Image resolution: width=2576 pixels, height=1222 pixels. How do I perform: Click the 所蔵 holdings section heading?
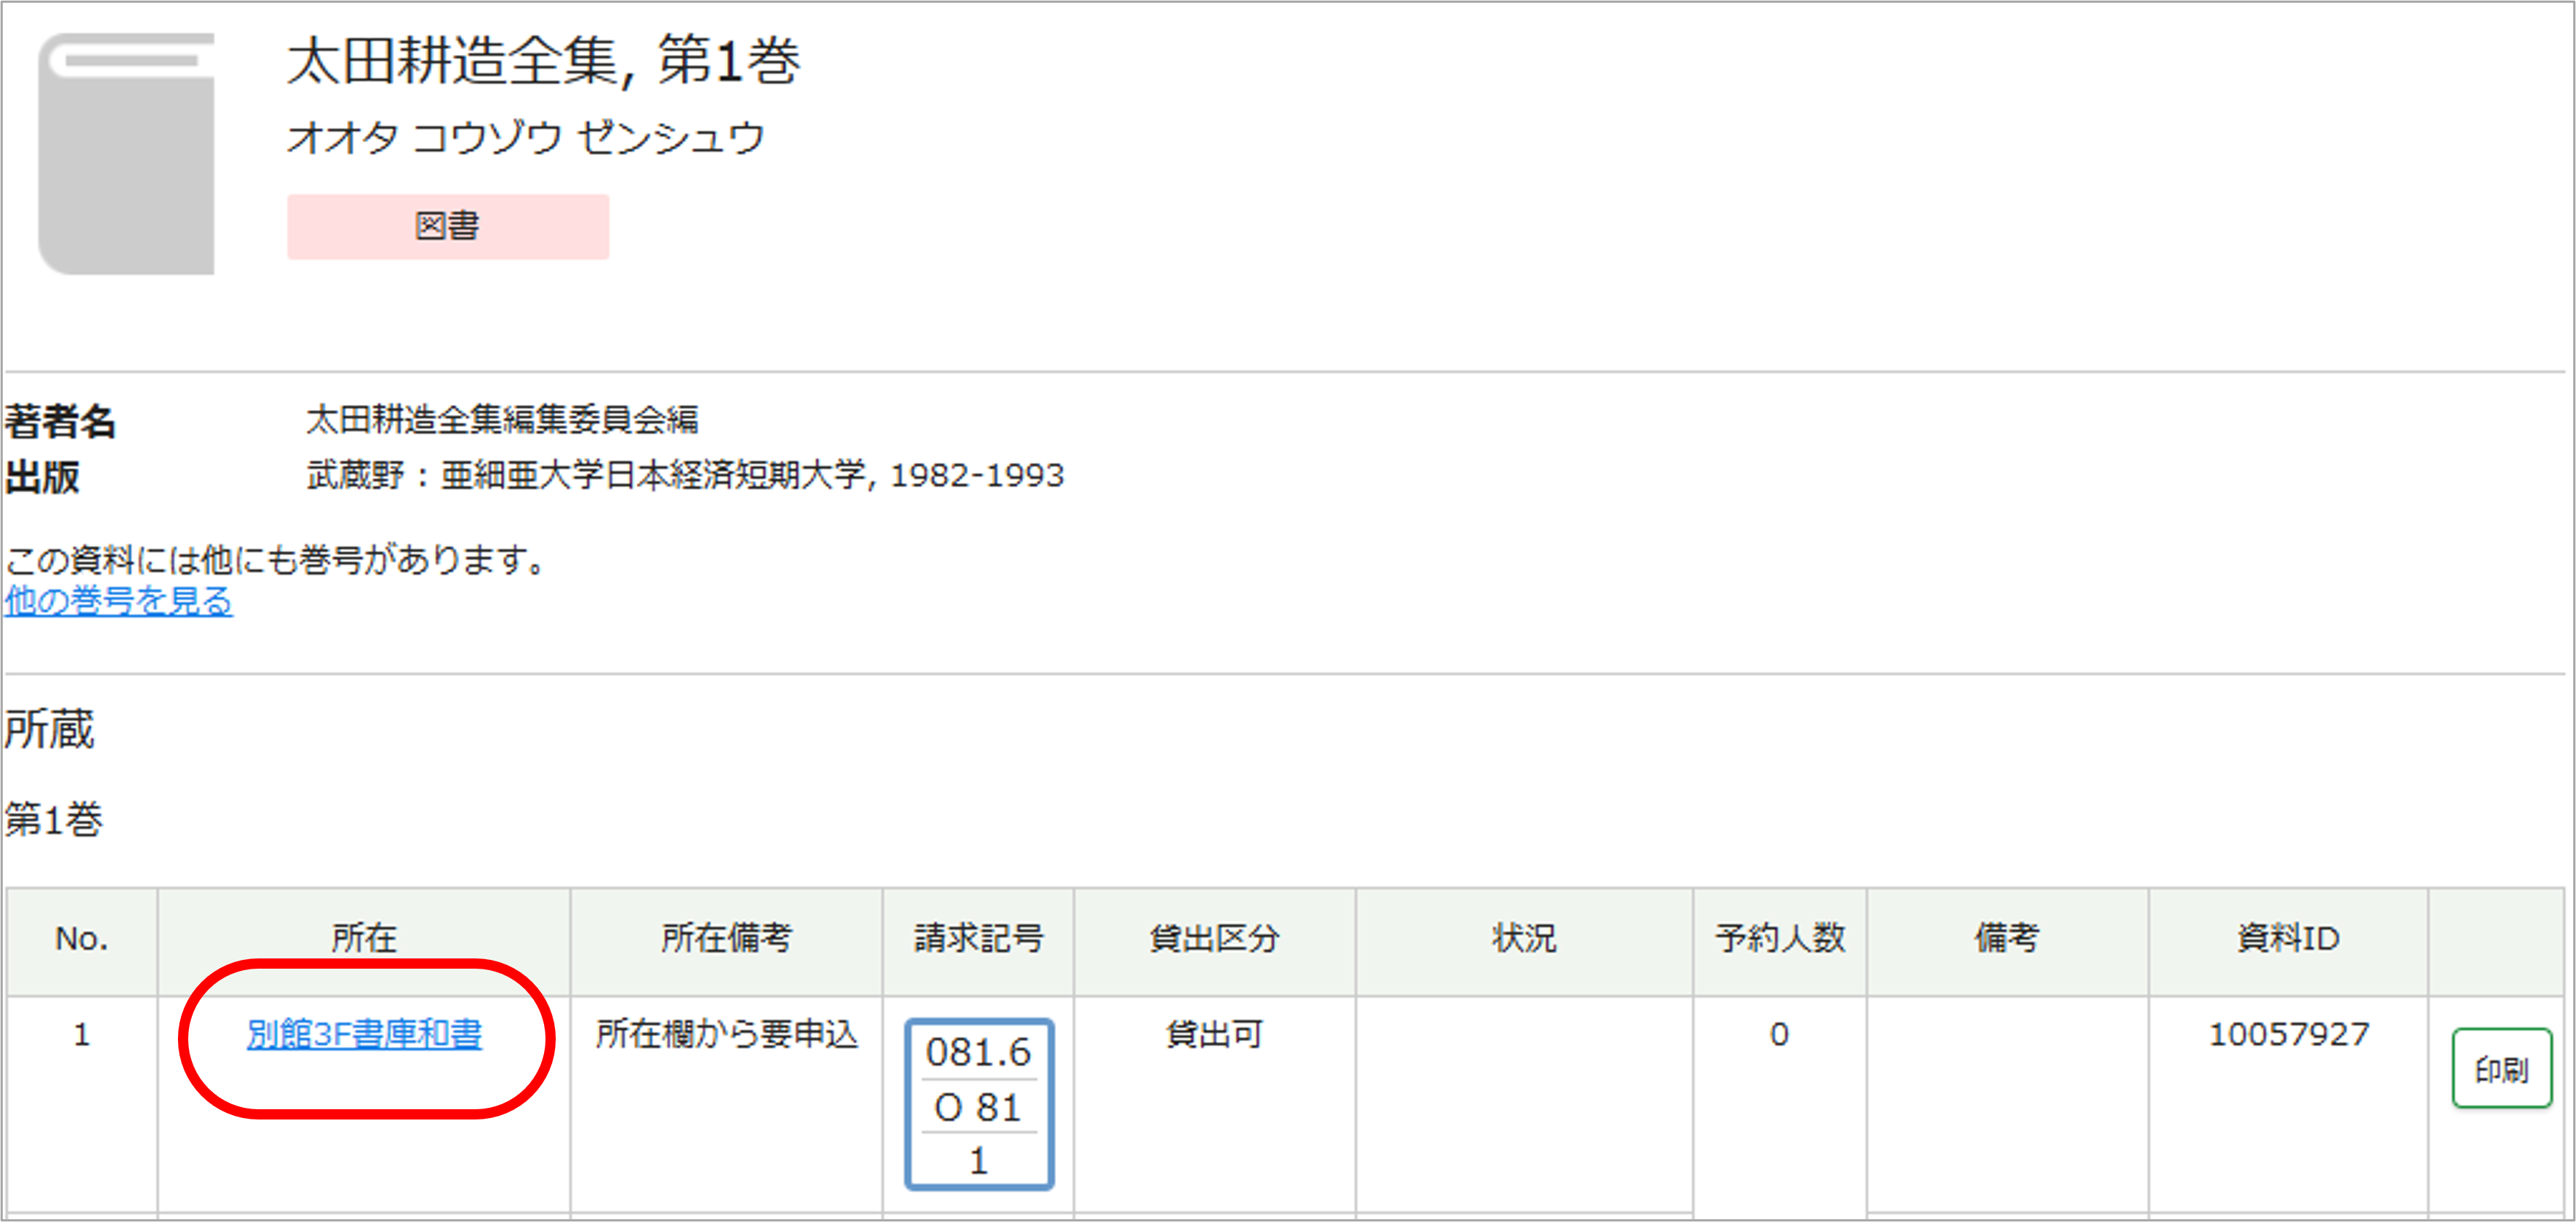pyautogui.click(x=50, y=729)
